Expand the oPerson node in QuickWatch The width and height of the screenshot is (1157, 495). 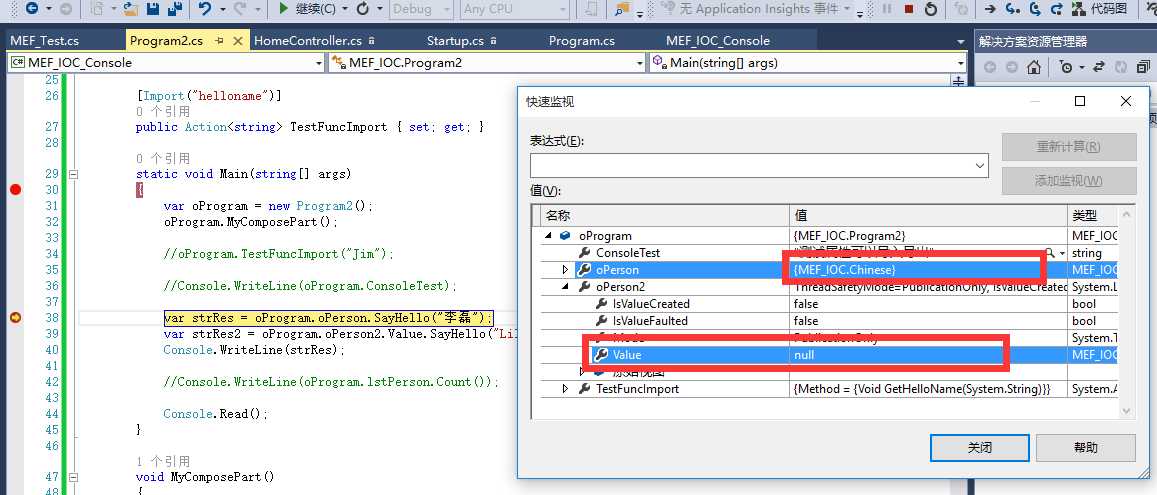coord(566,270)
